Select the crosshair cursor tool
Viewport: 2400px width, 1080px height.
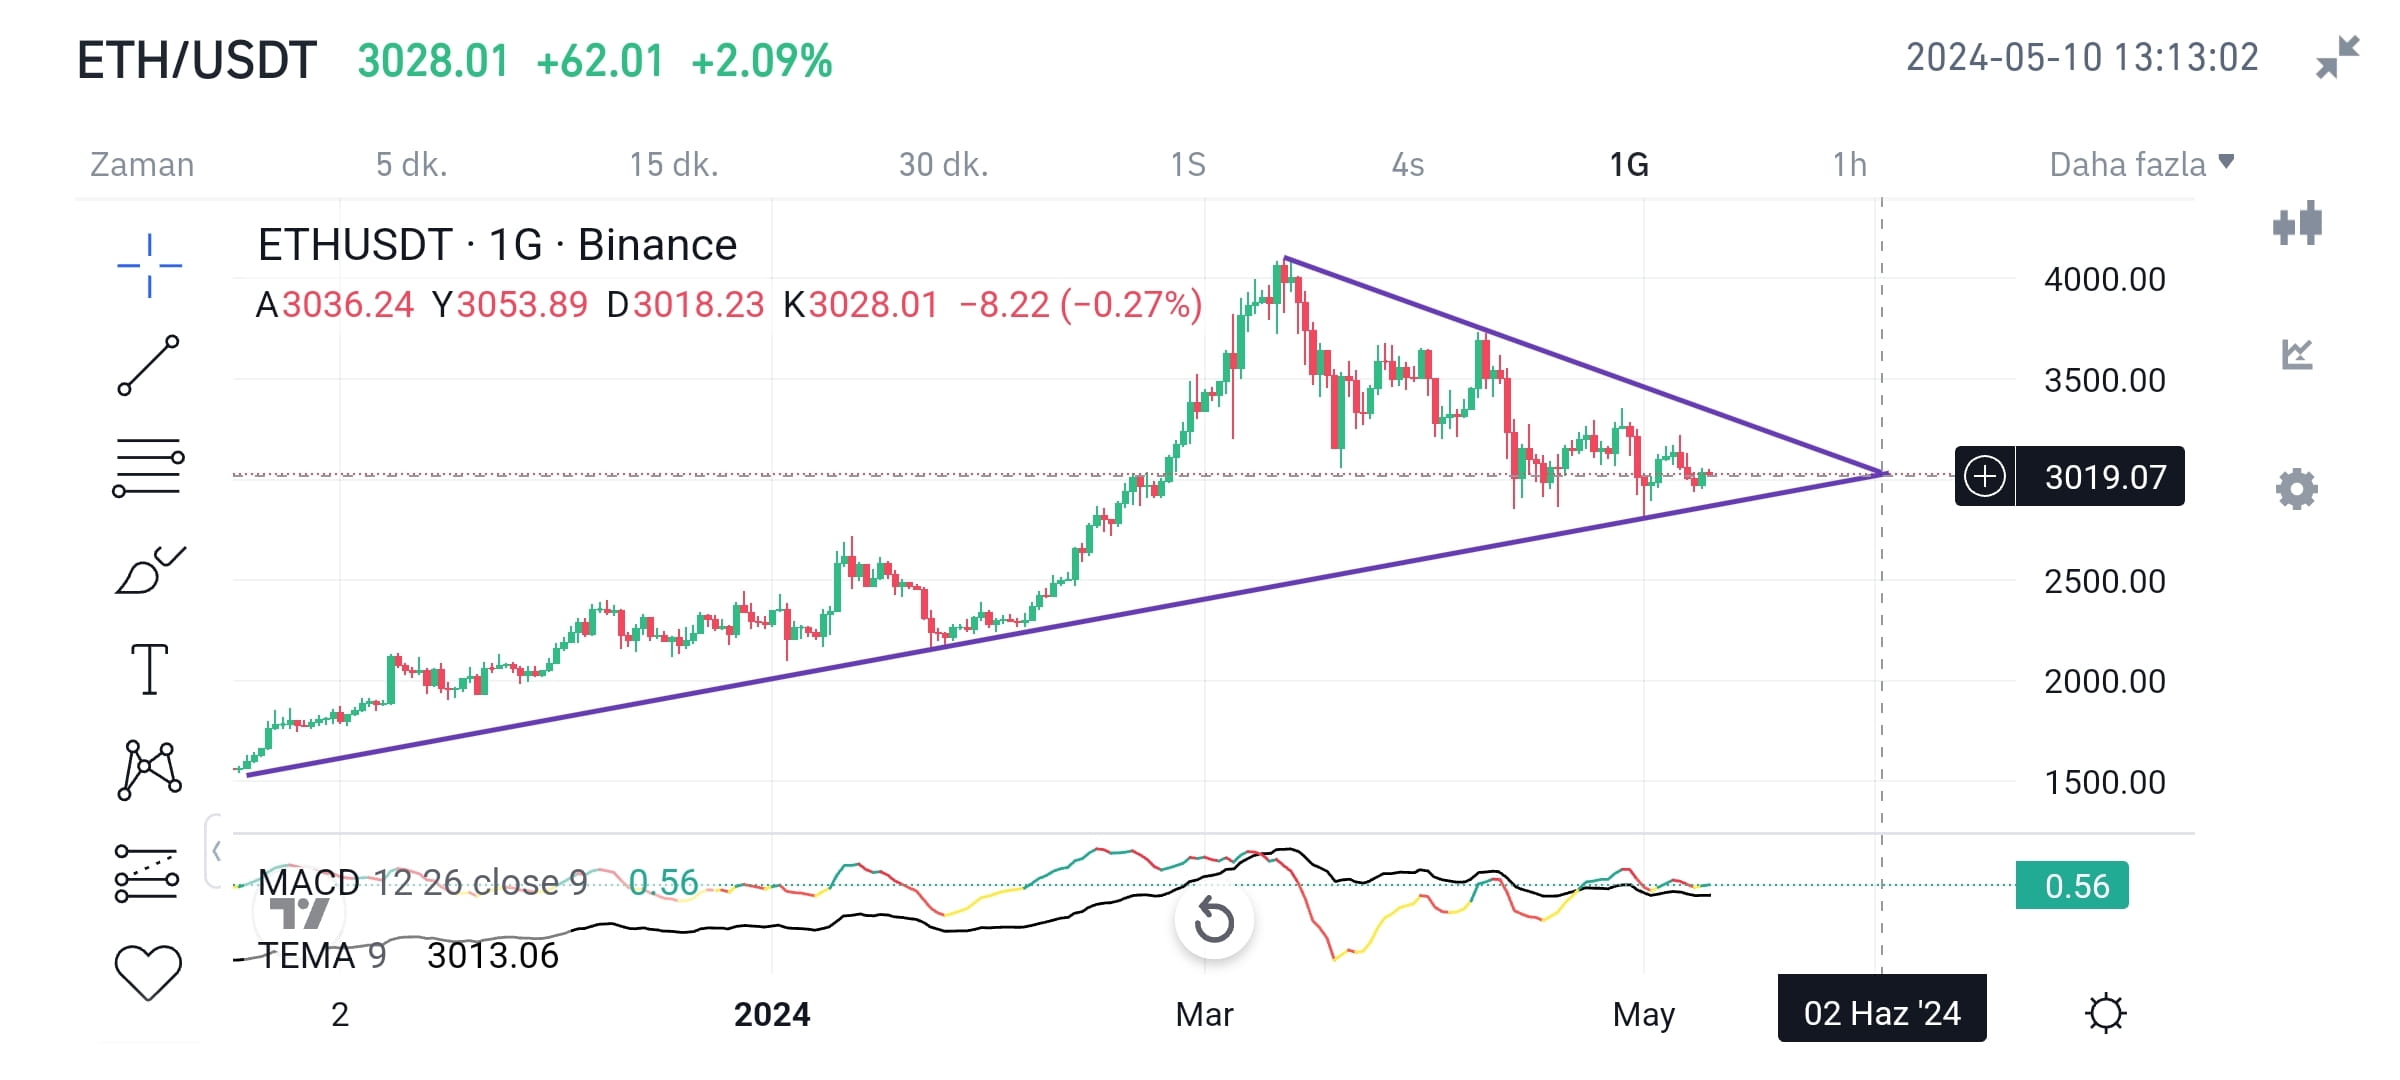(149, 266)
